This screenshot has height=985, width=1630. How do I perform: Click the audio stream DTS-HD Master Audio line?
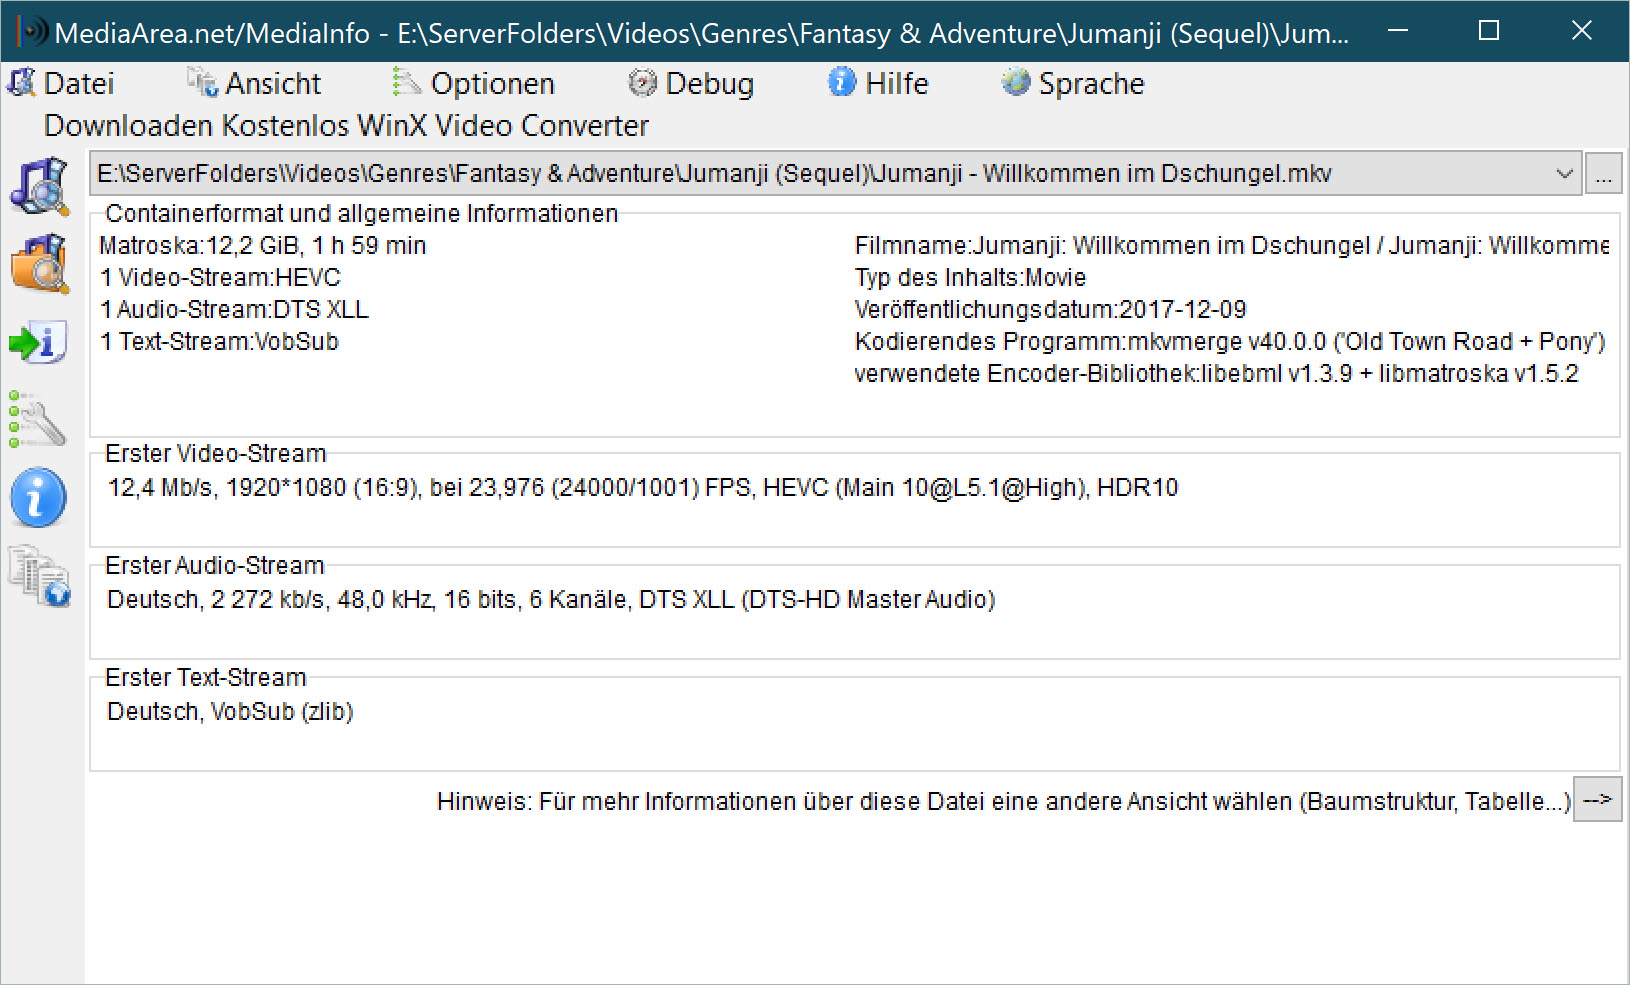click(x=551, y=600)
